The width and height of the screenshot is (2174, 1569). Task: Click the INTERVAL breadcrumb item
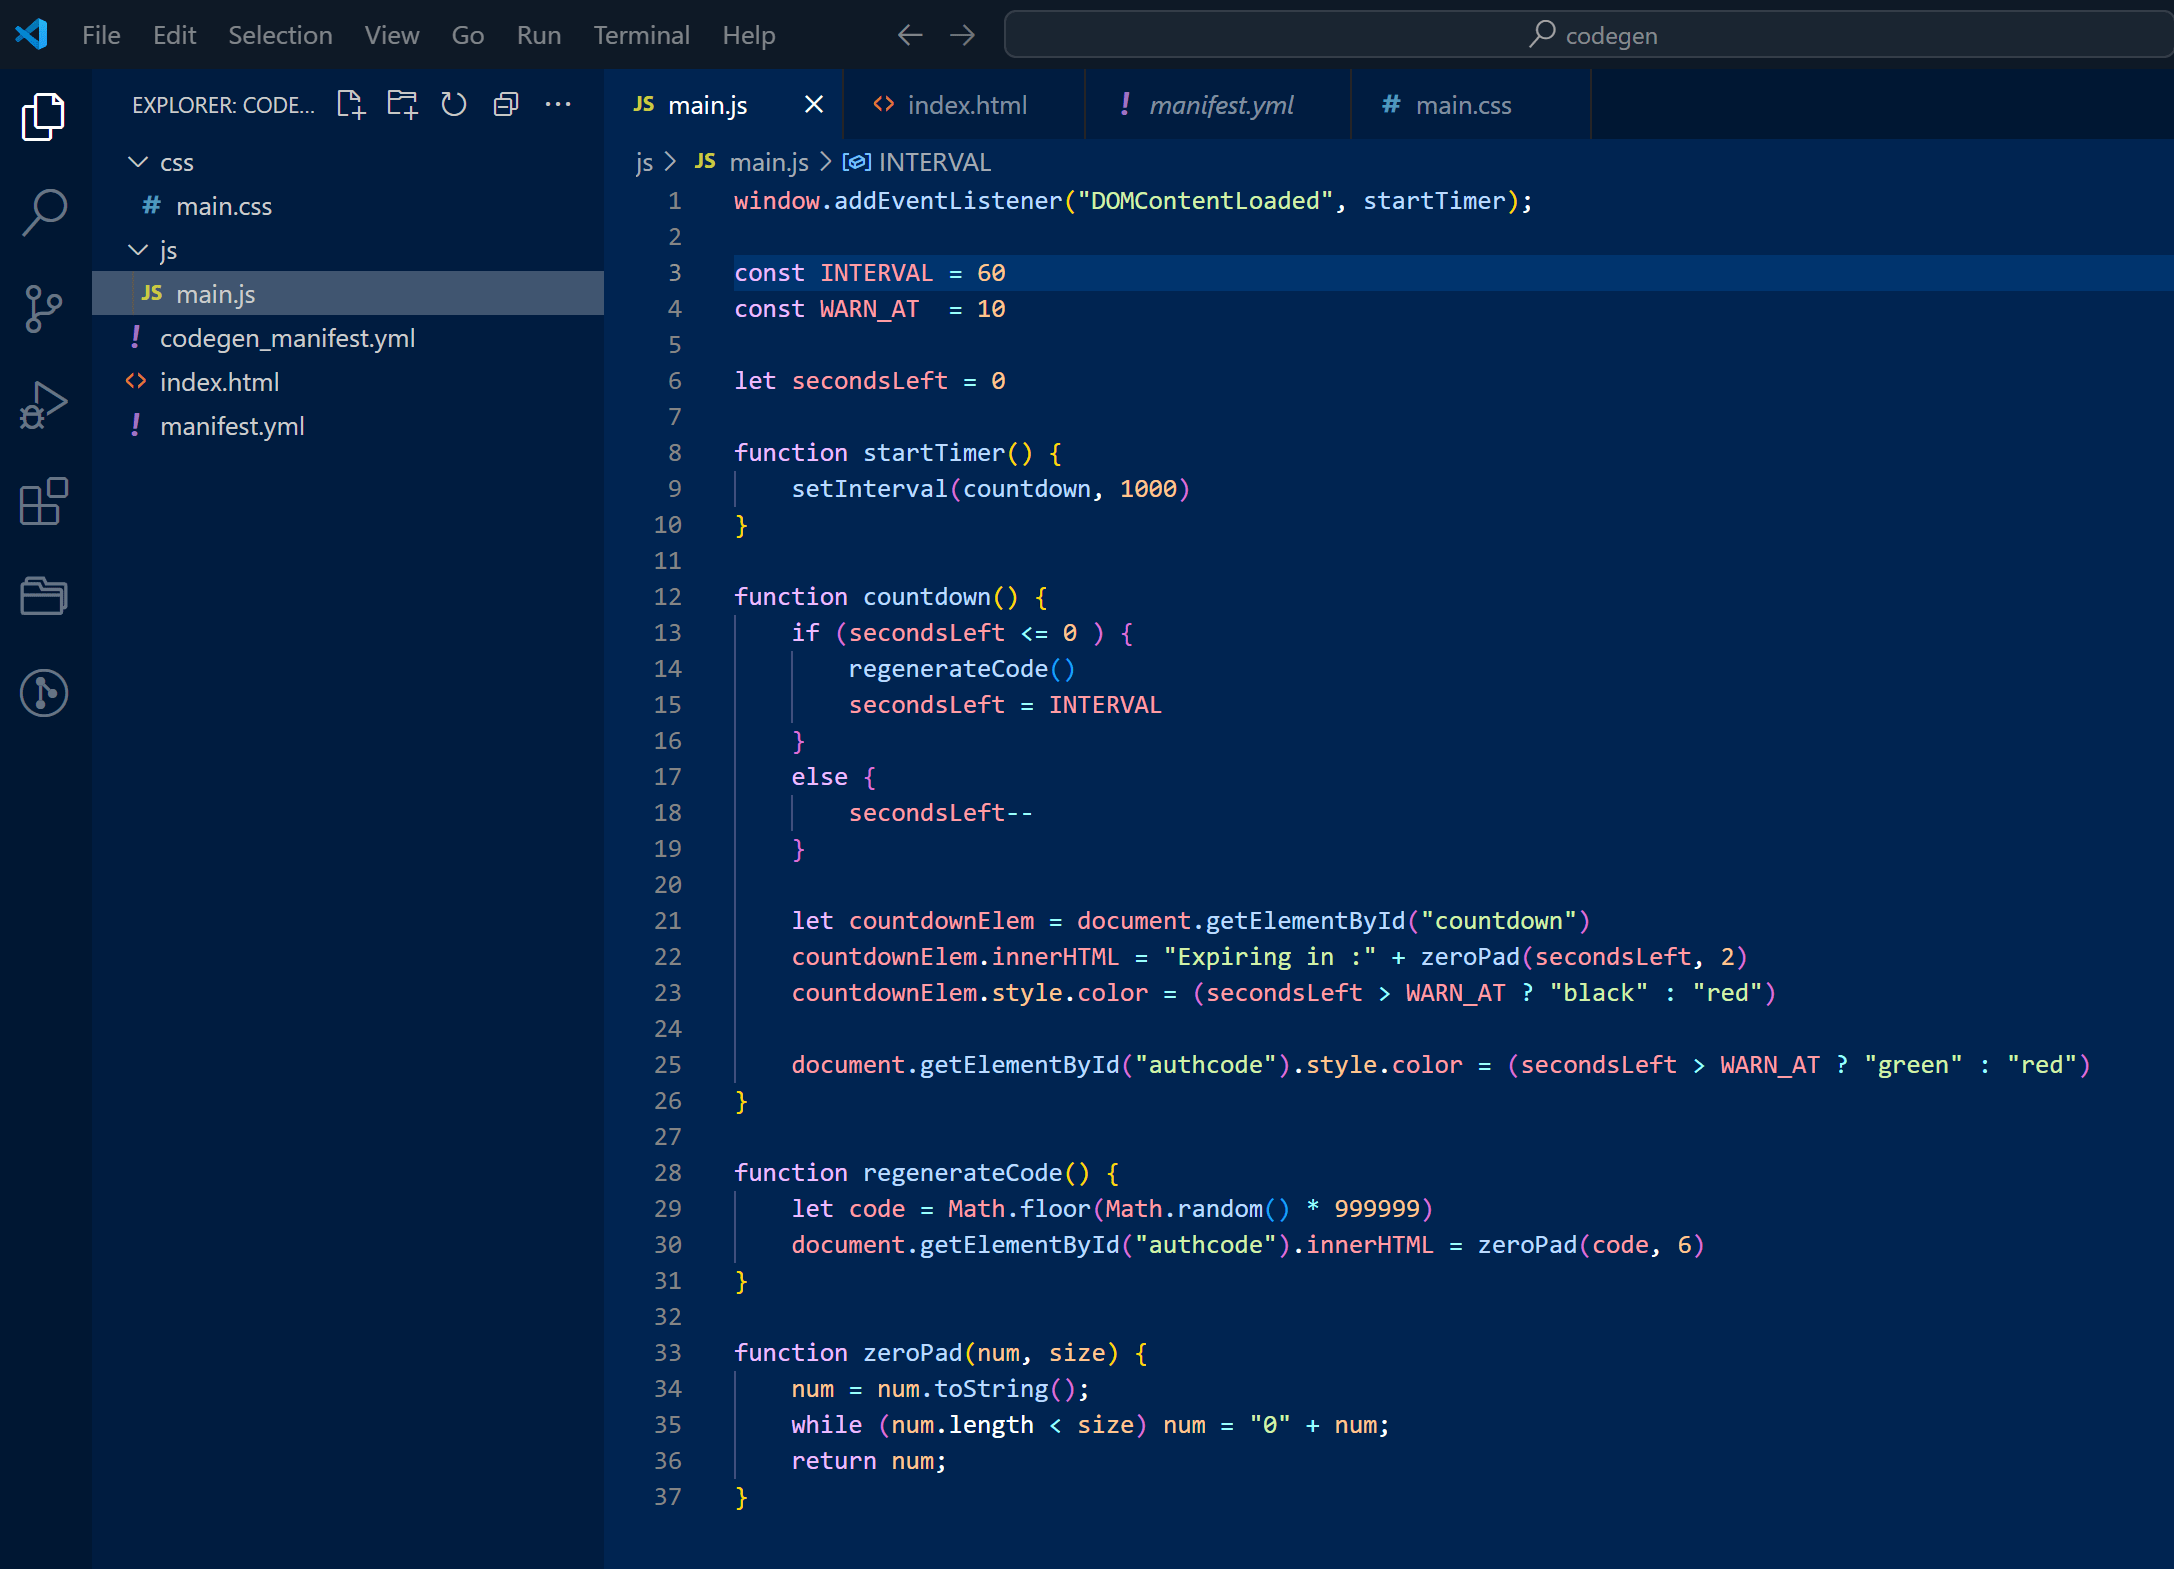(935, 161)
